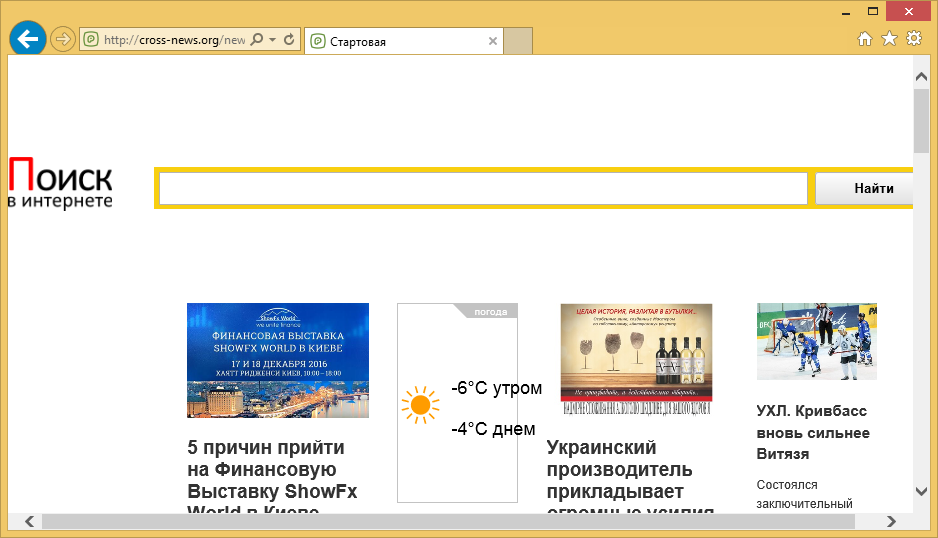Click the search magnifier in address bar
The width and height of the screenshot is (938, 538).
coord(257,40)
